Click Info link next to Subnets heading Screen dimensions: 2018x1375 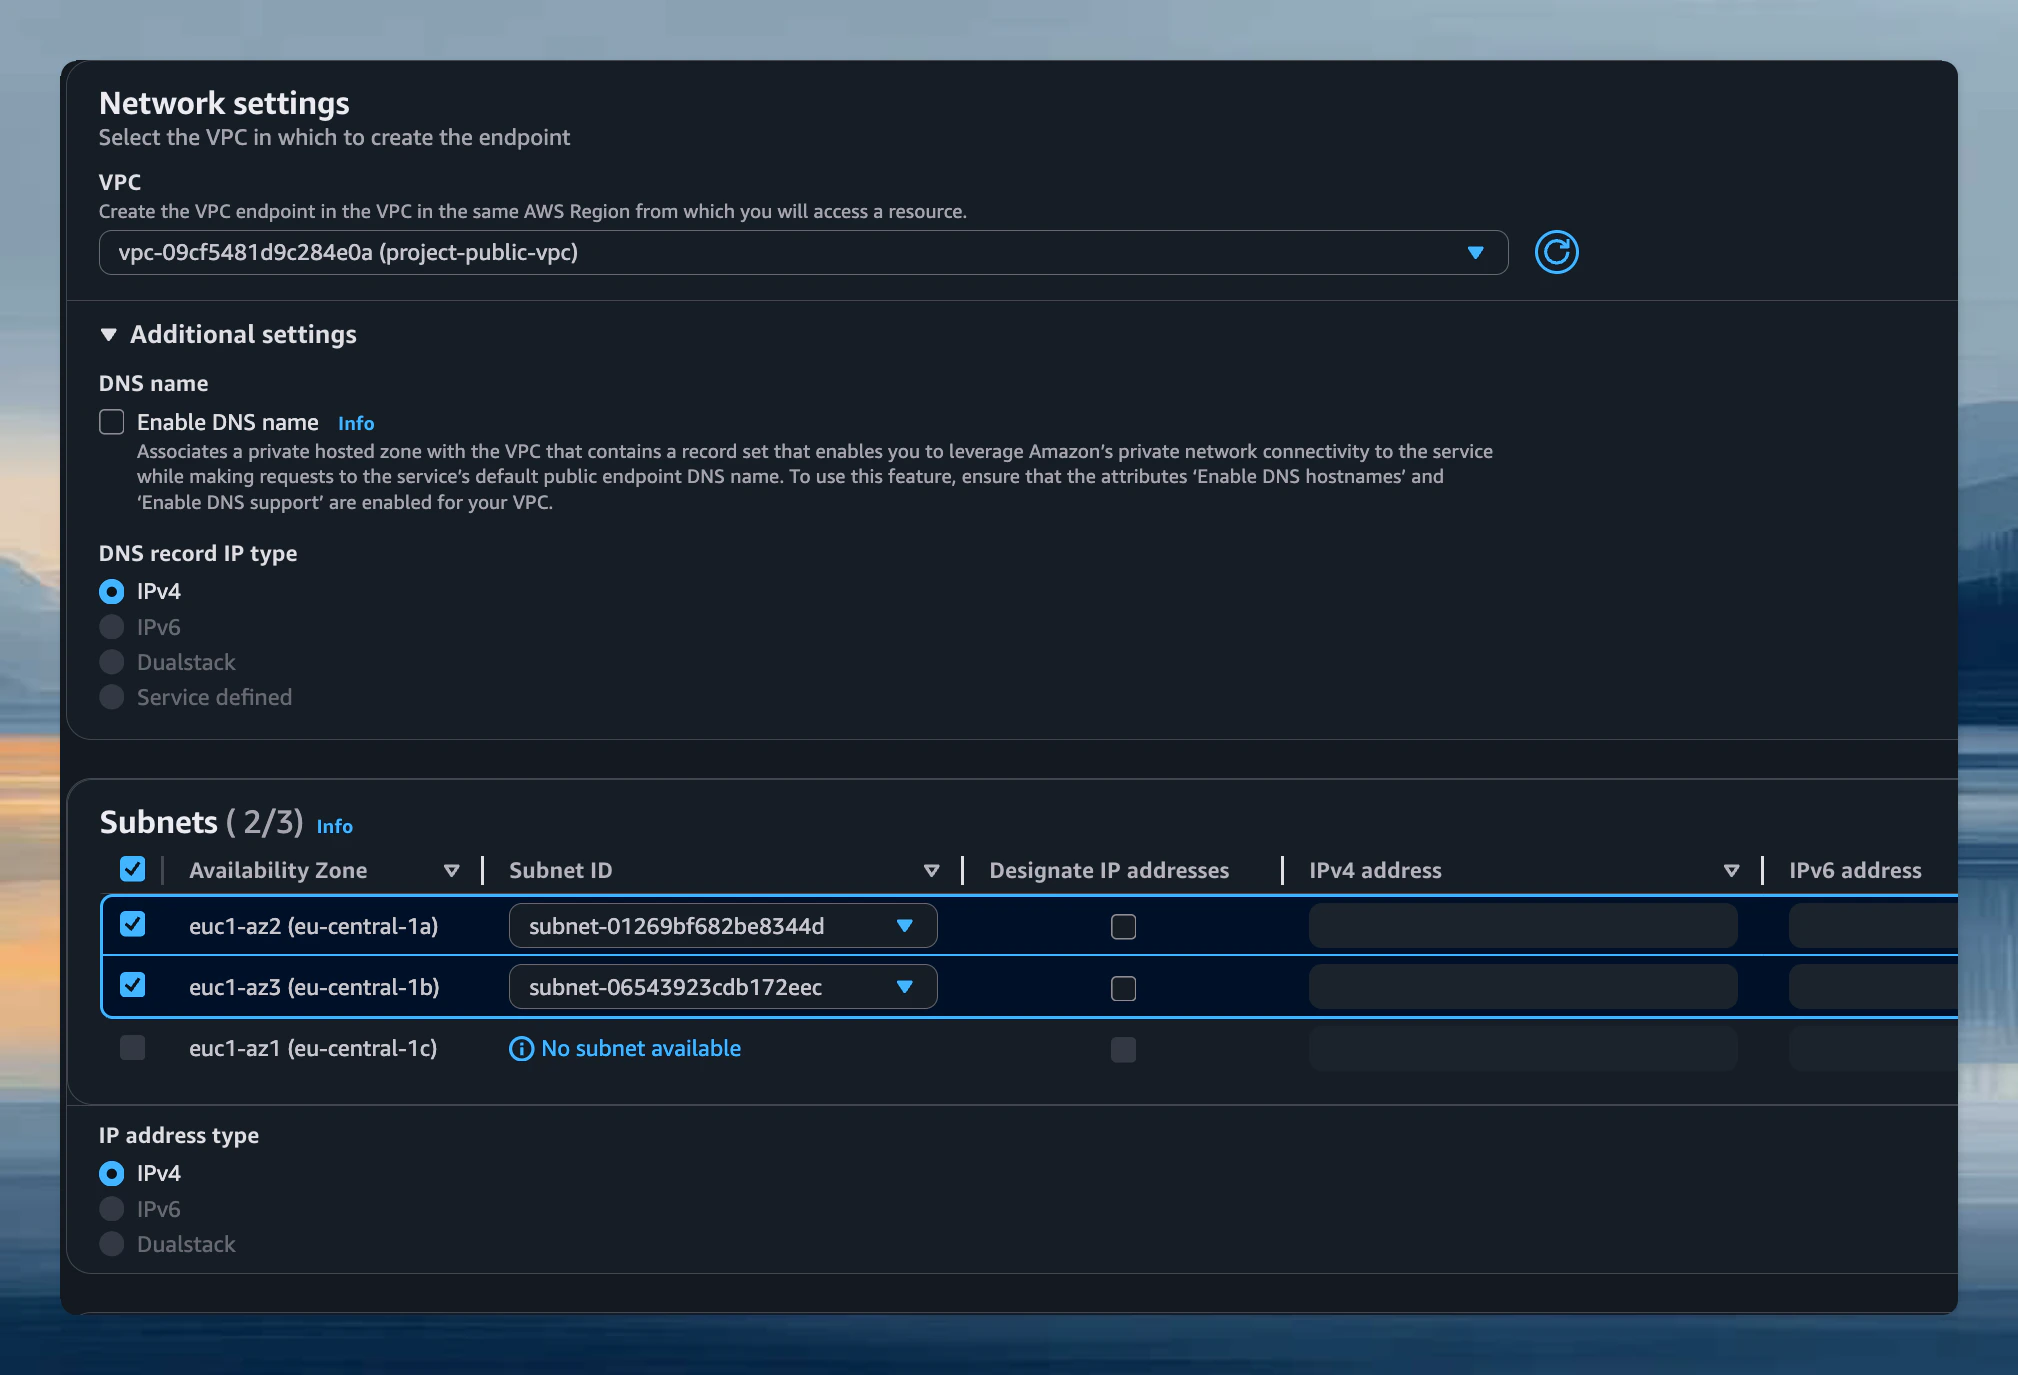(x=335, y=826)
